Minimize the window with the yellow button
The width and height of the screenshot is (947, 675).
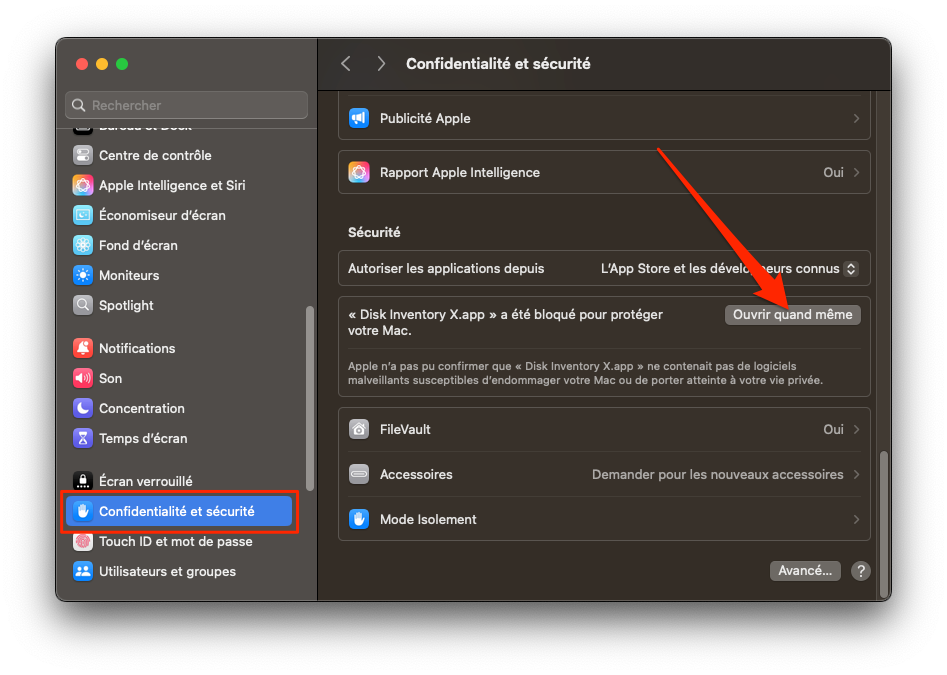point(102,64)
